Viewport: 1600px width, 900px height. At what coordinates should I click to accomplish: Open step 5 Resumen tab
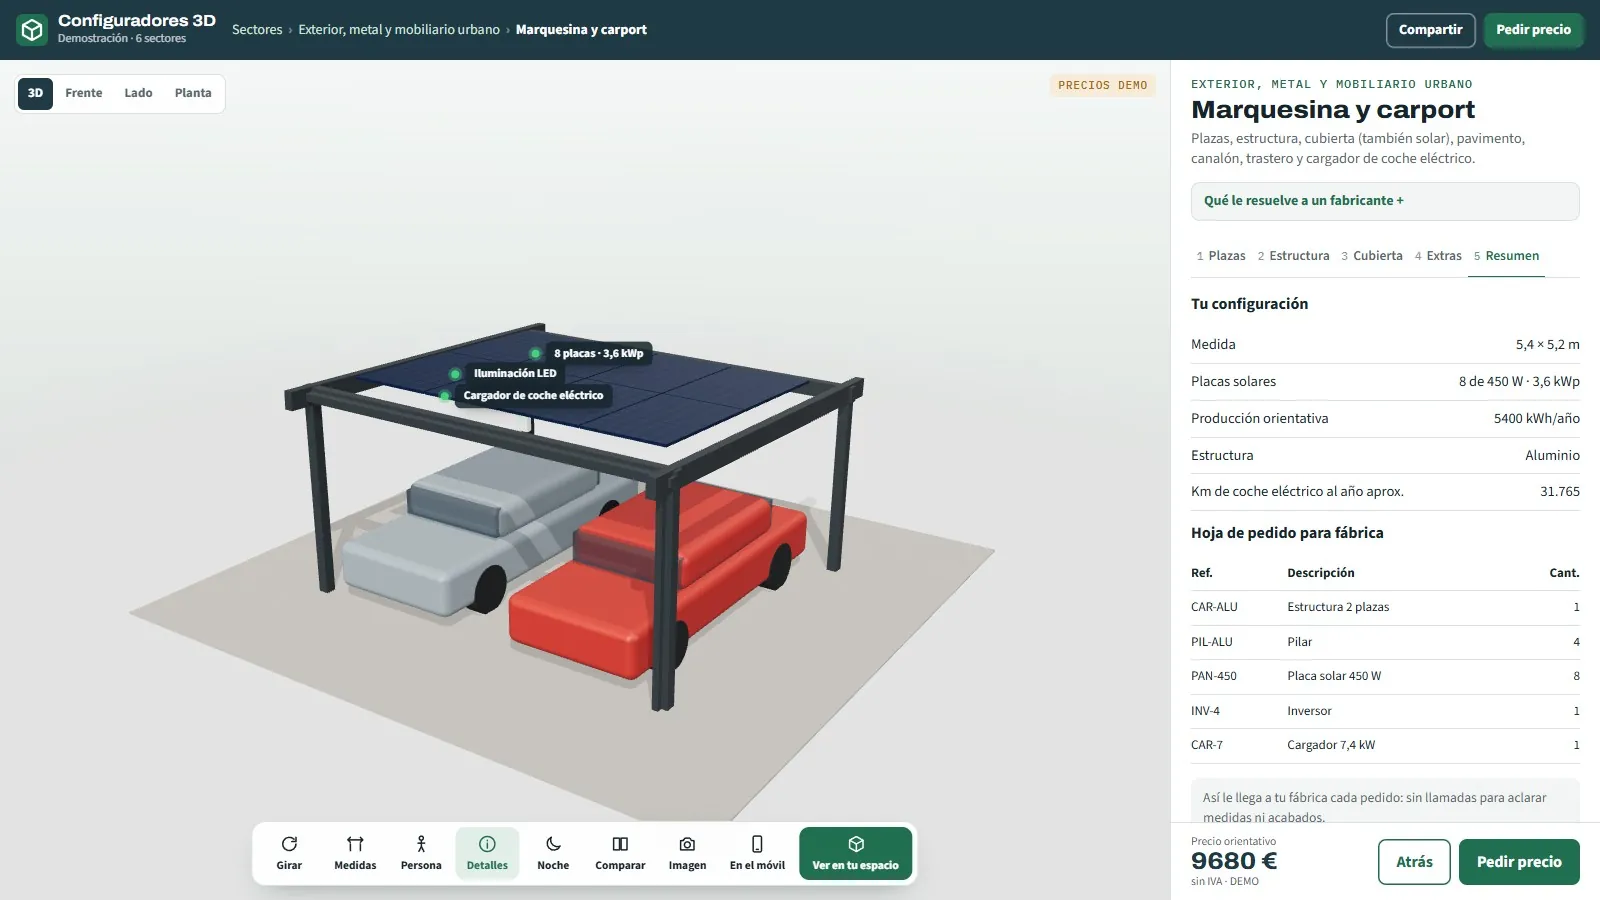pos(1506,256)
